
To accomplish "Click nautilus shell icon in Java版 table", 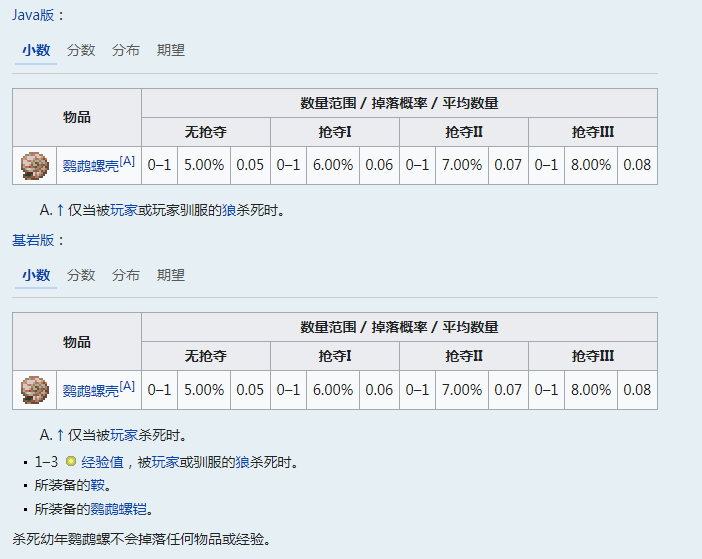I will point(34,166).
